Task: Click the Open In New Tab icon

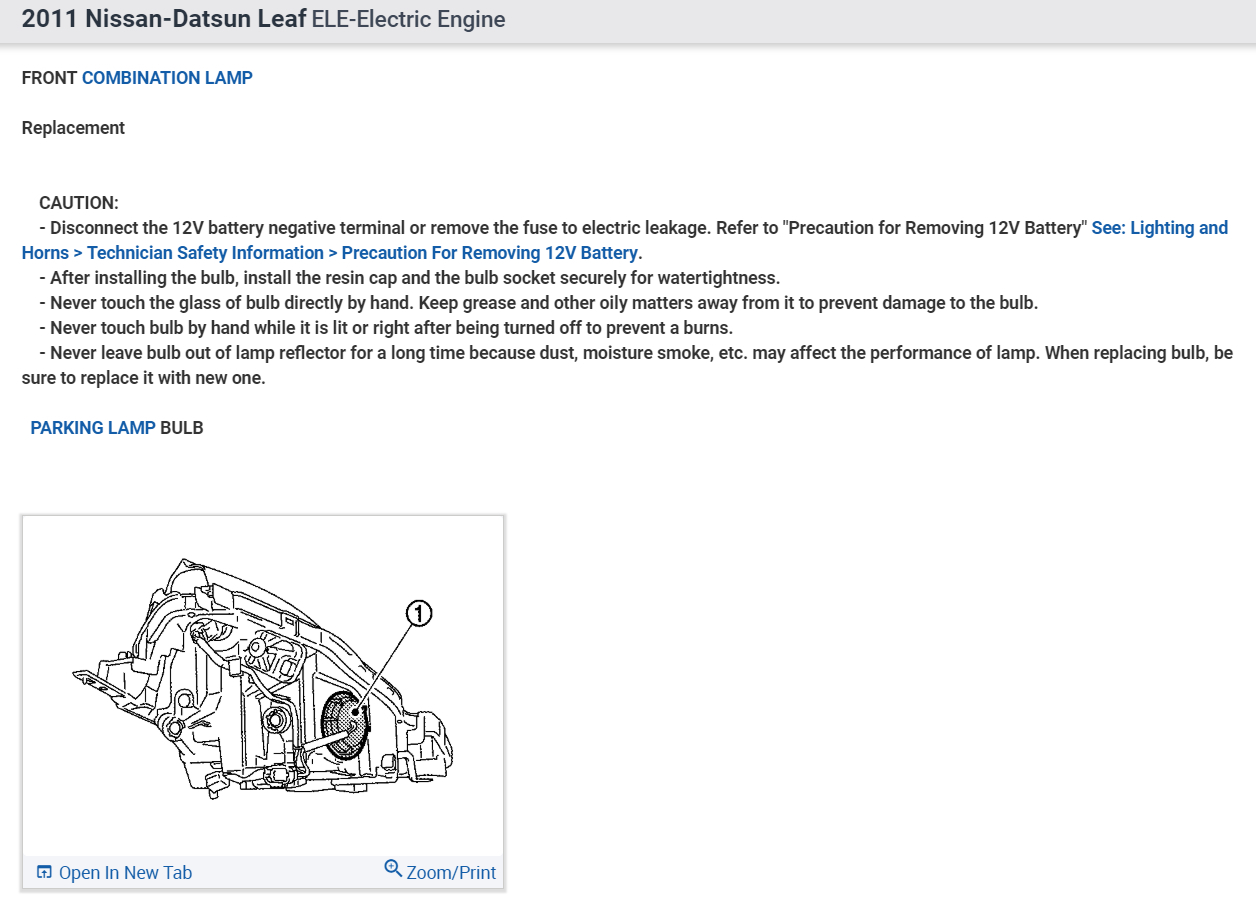Action: click(x=44, y=872)
